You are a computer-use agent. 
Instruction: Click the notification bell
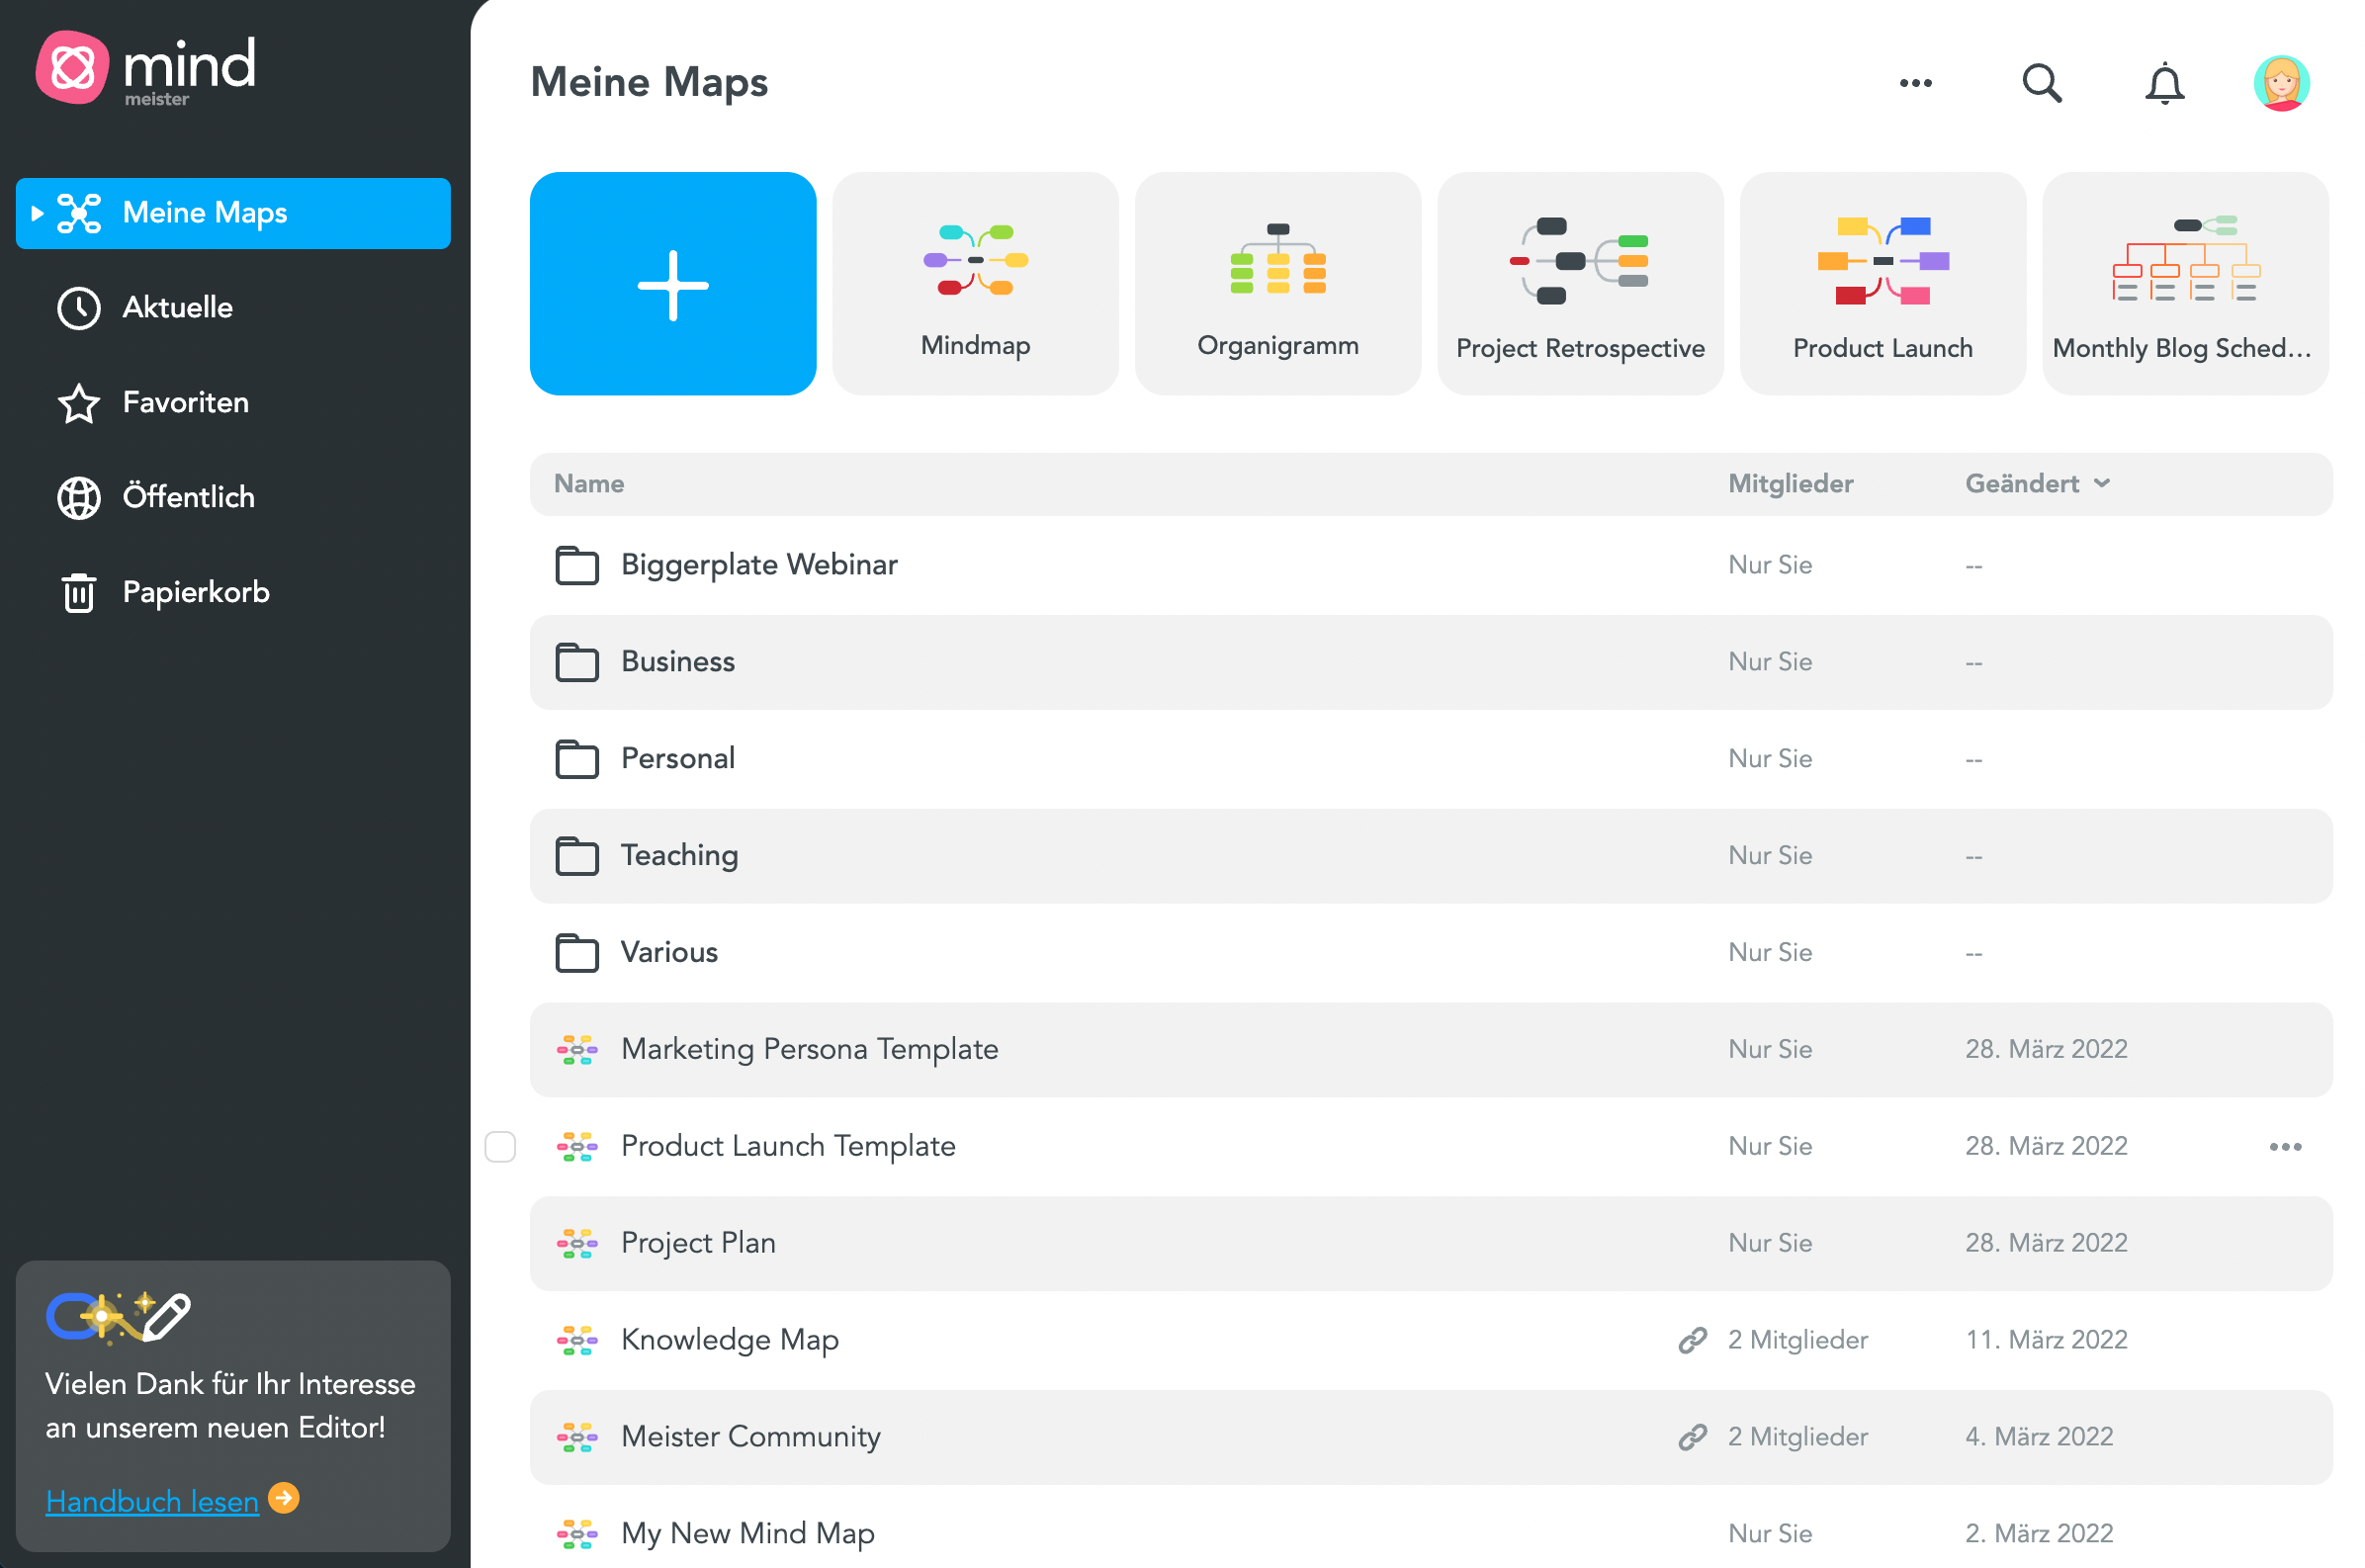2164,83
